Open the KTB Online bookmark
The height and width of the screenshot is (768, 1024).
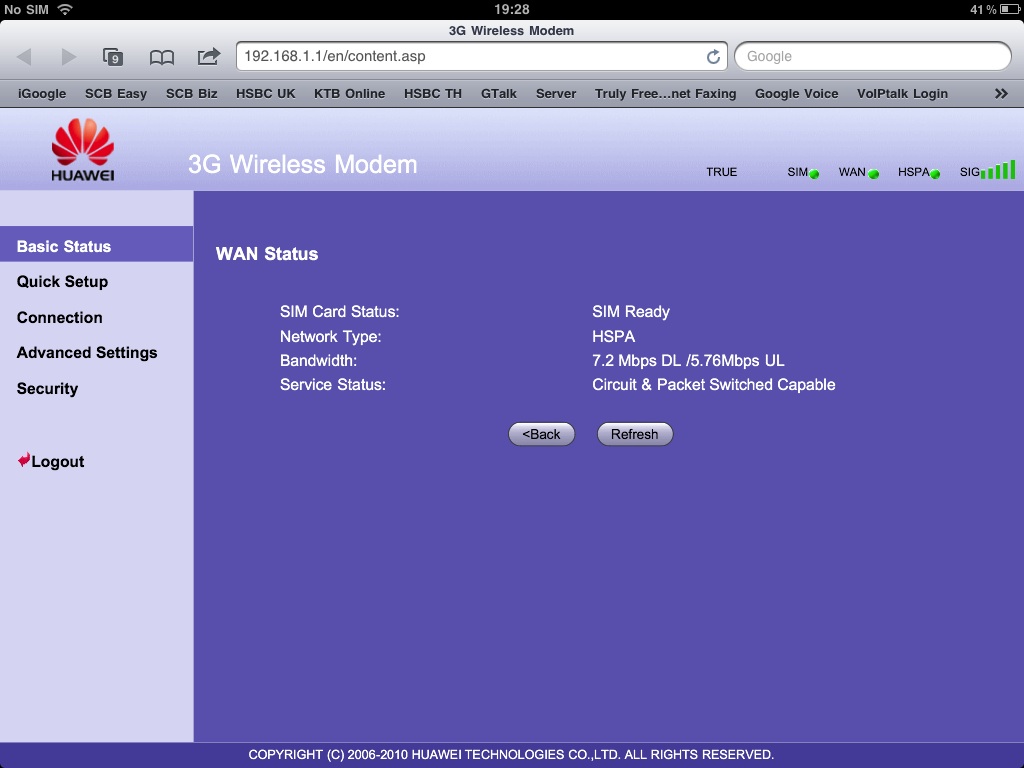349,93
